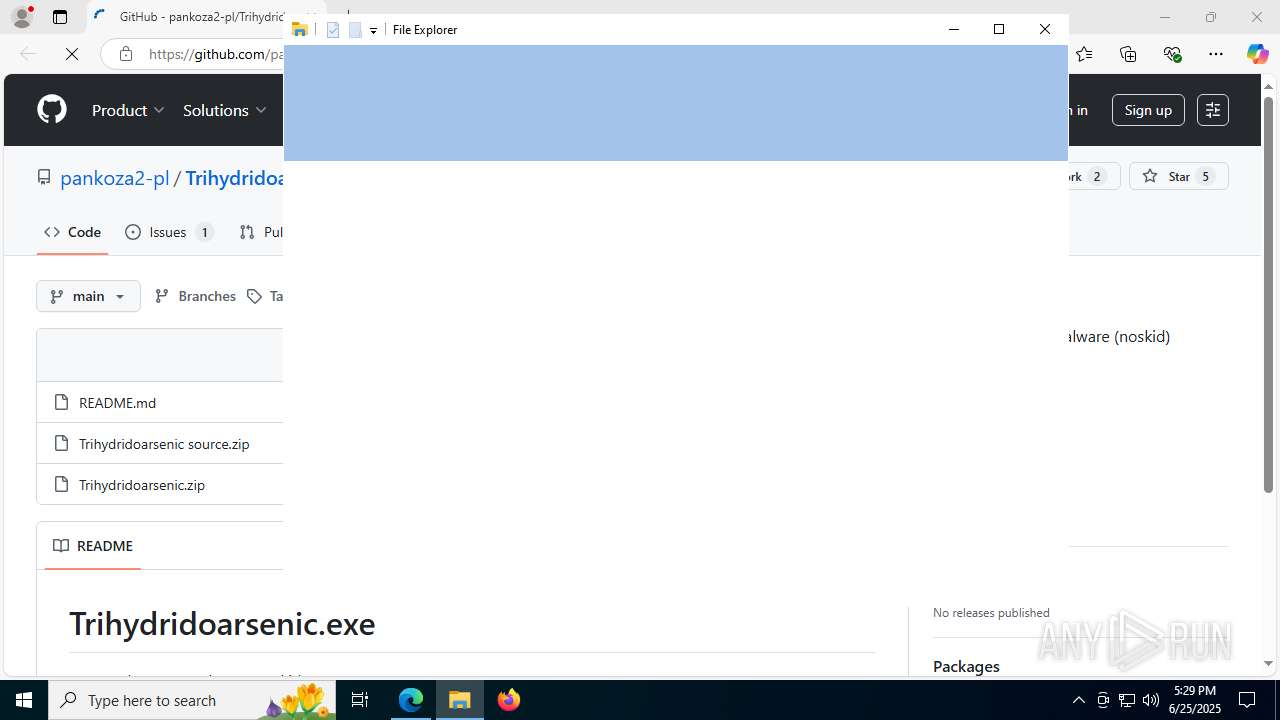Maximize the File Explorer window

(x=999, y=29)
